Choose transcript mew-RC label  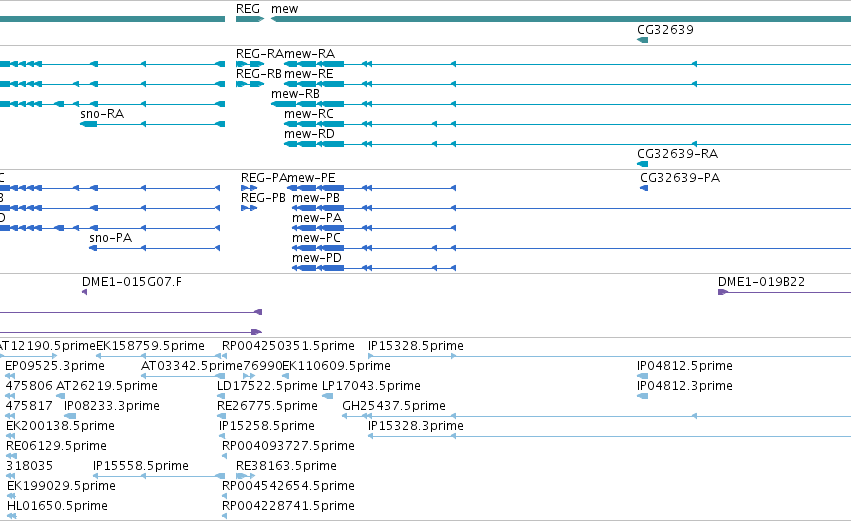coord(308,113)
